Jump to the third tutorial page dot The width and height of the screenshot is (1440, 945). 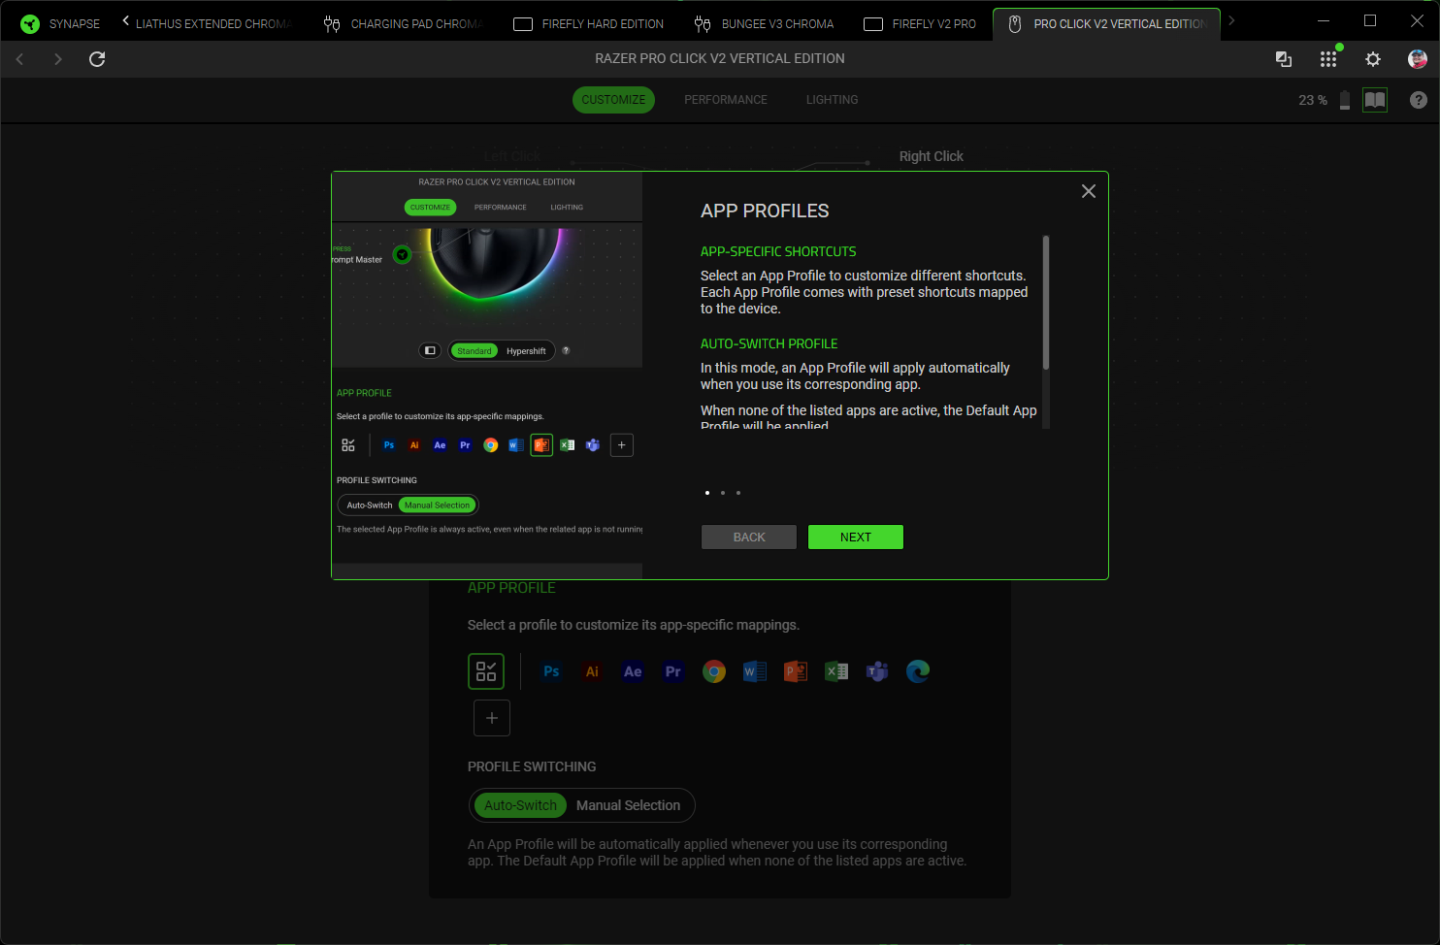click(x=738, y=493)
